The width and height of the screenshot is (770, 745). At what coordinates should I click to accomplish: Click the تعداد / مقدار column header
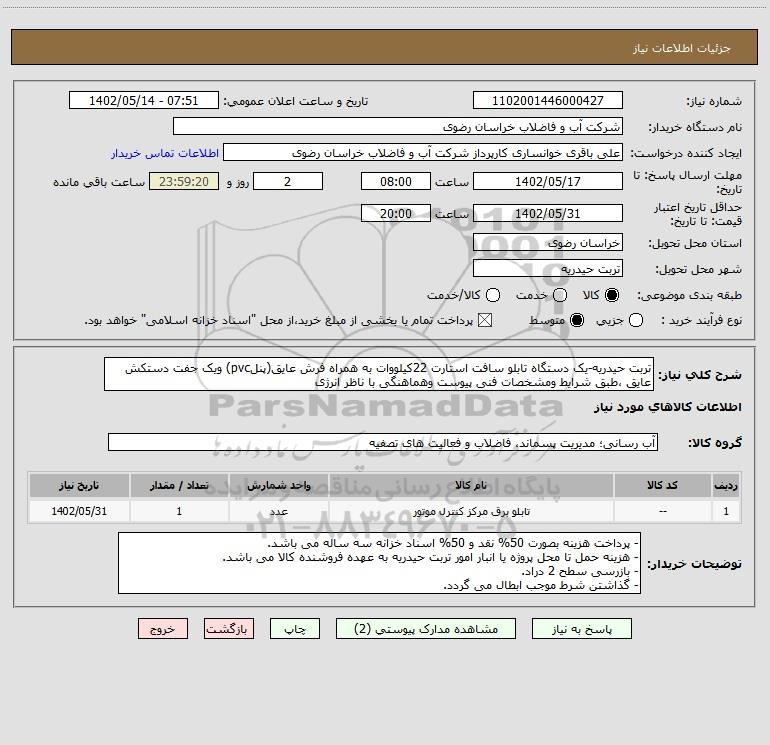(x=179, y=485)
